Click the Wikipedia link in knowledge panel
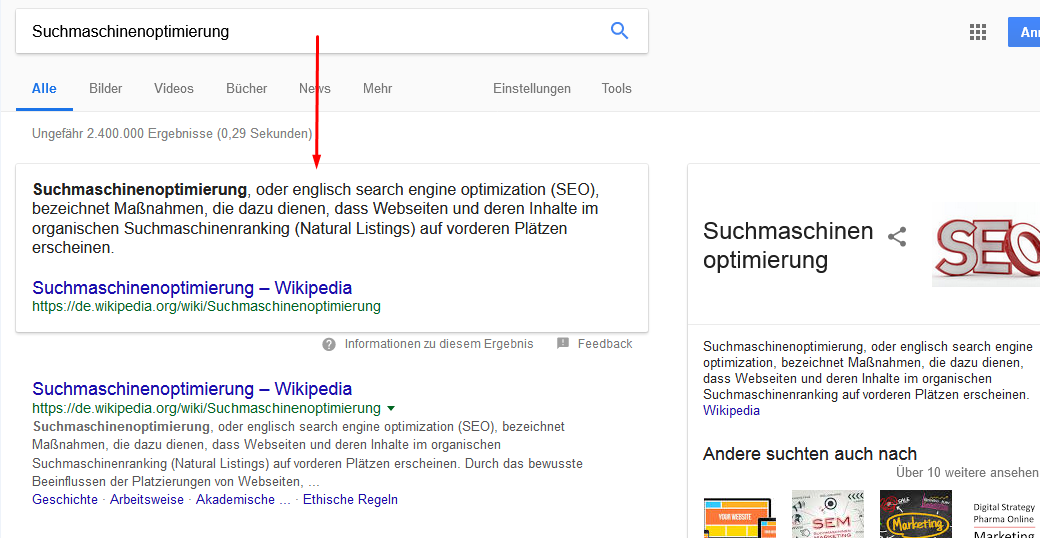This screenshot has height=538, width=1040. tap(731, 411)
